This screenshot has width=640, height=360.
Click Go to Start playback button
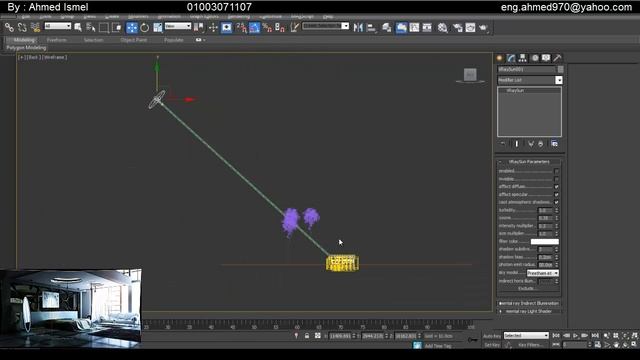point(556,336)
